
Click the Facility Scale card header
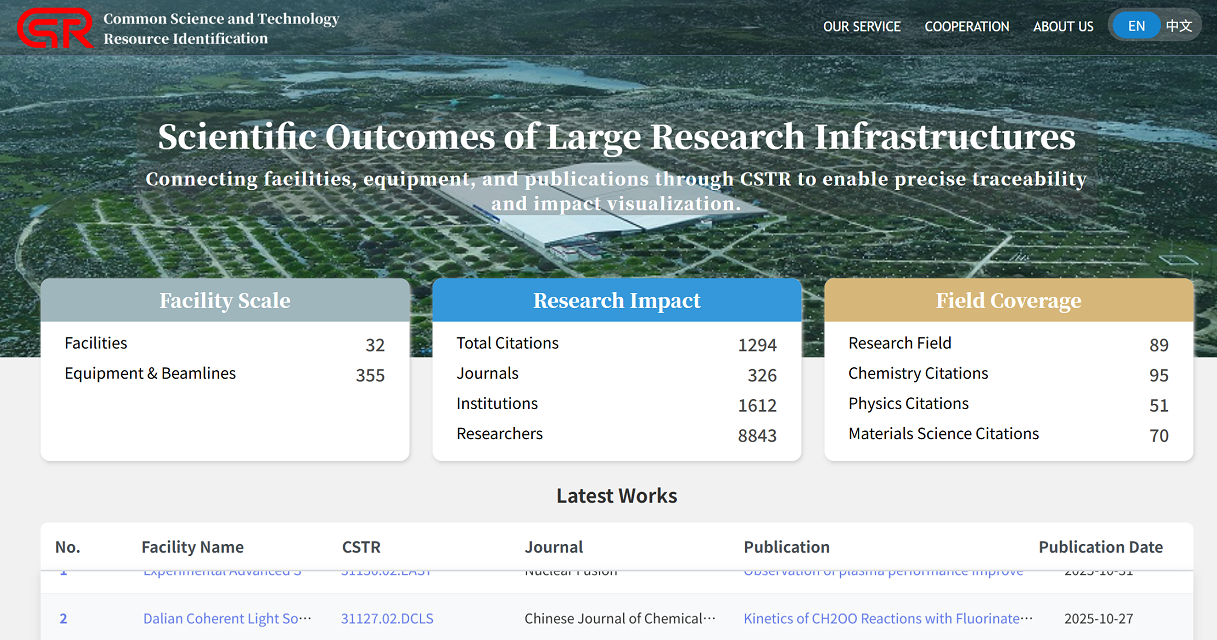(x=225, y=301)
